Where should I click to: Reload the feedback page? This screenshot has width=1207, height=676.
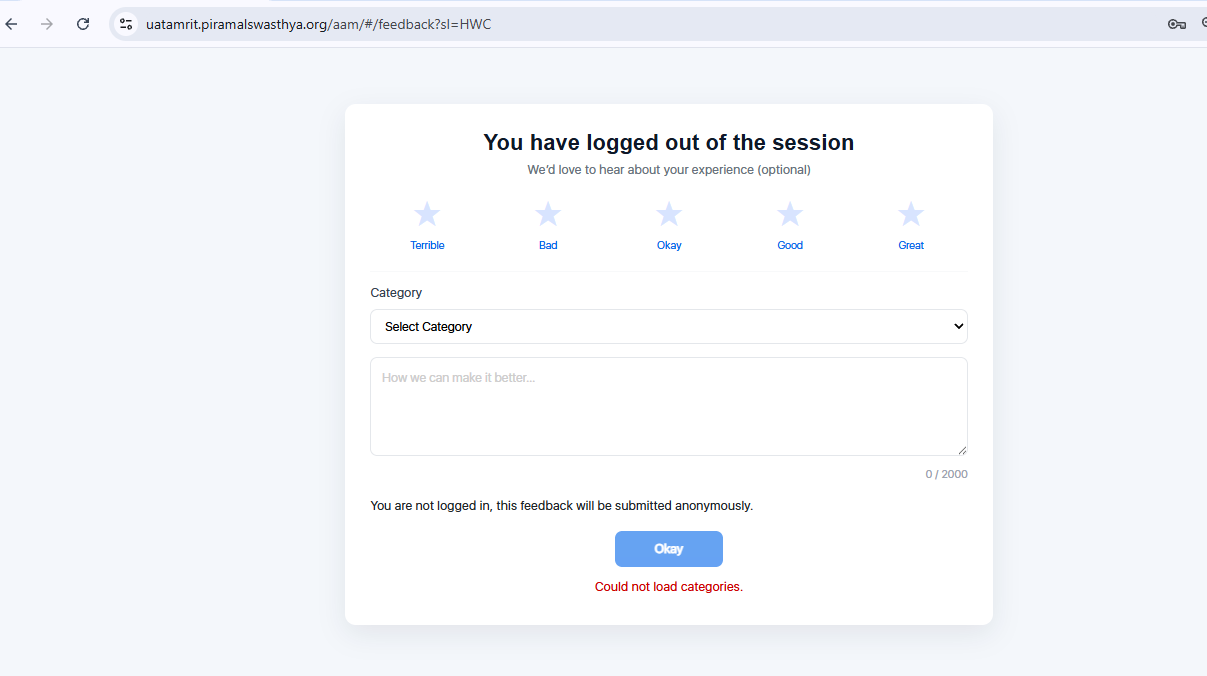(x=83, y=24)
